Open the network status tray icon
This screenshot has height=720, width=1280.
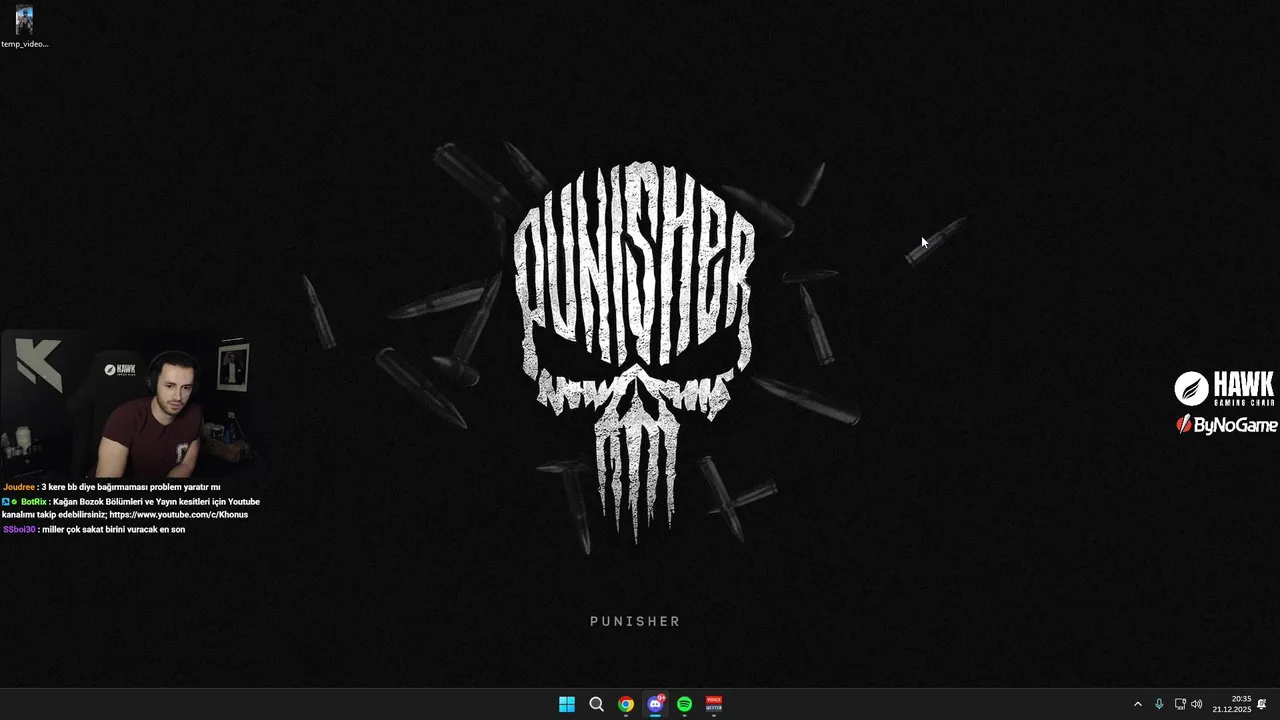click(1180, 704)
